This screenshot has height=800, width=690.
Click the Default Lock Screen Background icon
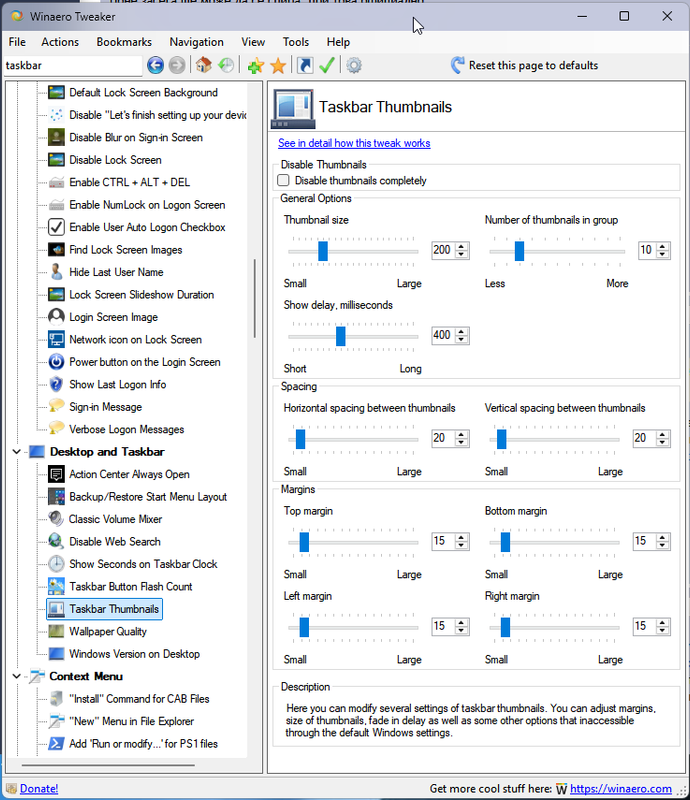[x=56, y=92]
